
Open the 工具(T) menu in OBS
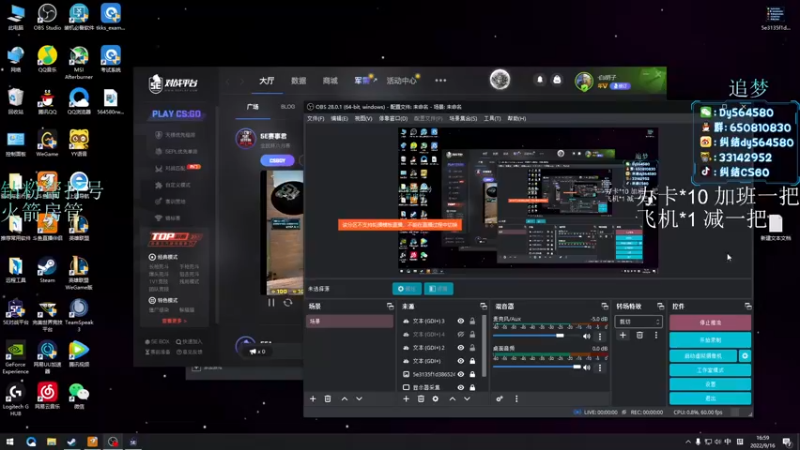pos(492,118)
